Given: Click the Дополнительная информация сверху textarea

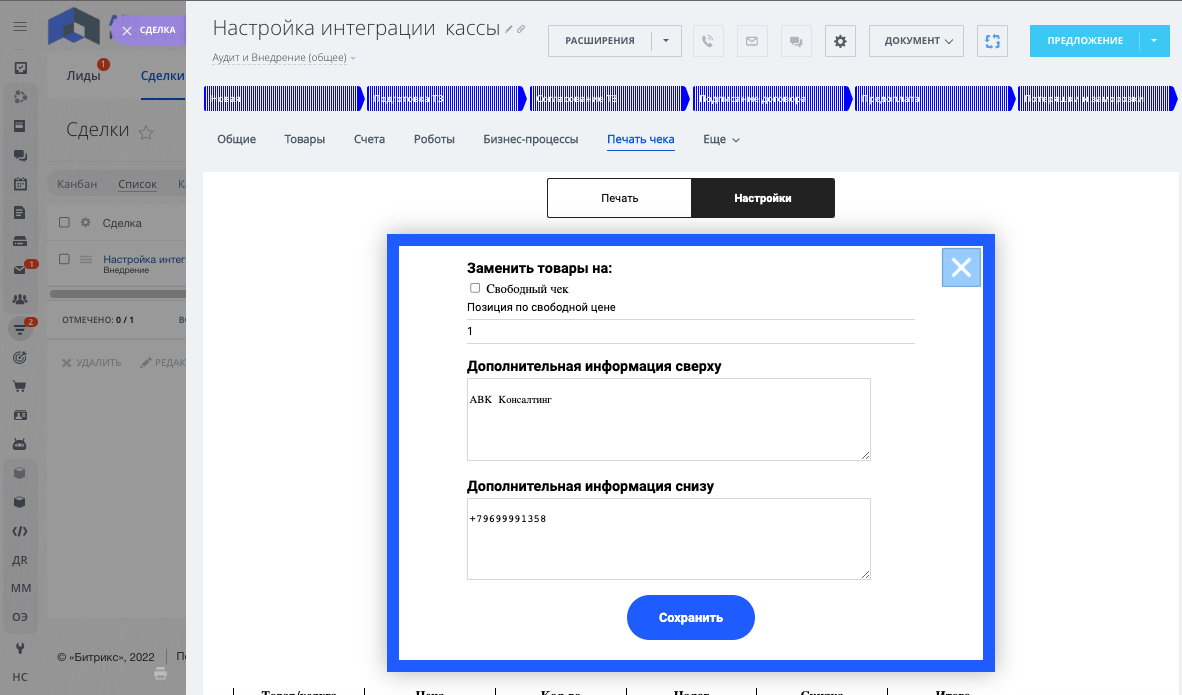Looking at the screenshot, I should click(x=669, y=419).
